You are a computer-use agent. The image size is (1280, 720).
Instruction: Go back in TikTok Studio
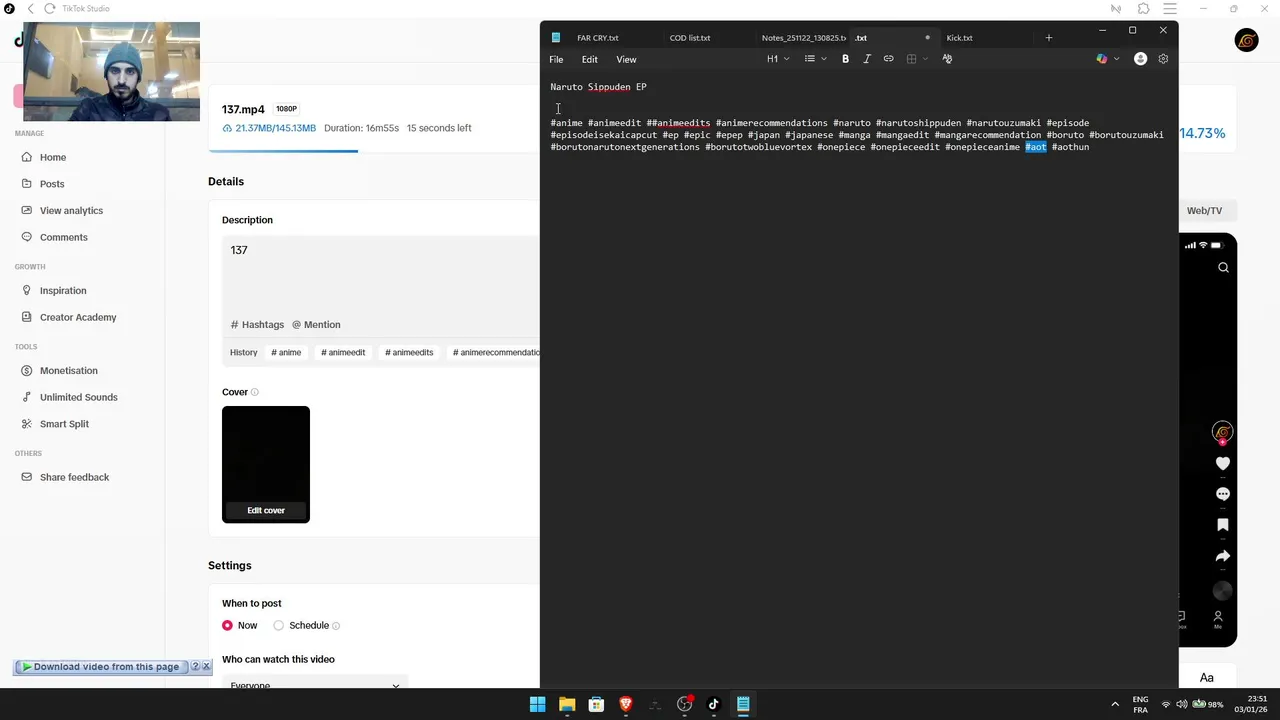coord(31,9)
